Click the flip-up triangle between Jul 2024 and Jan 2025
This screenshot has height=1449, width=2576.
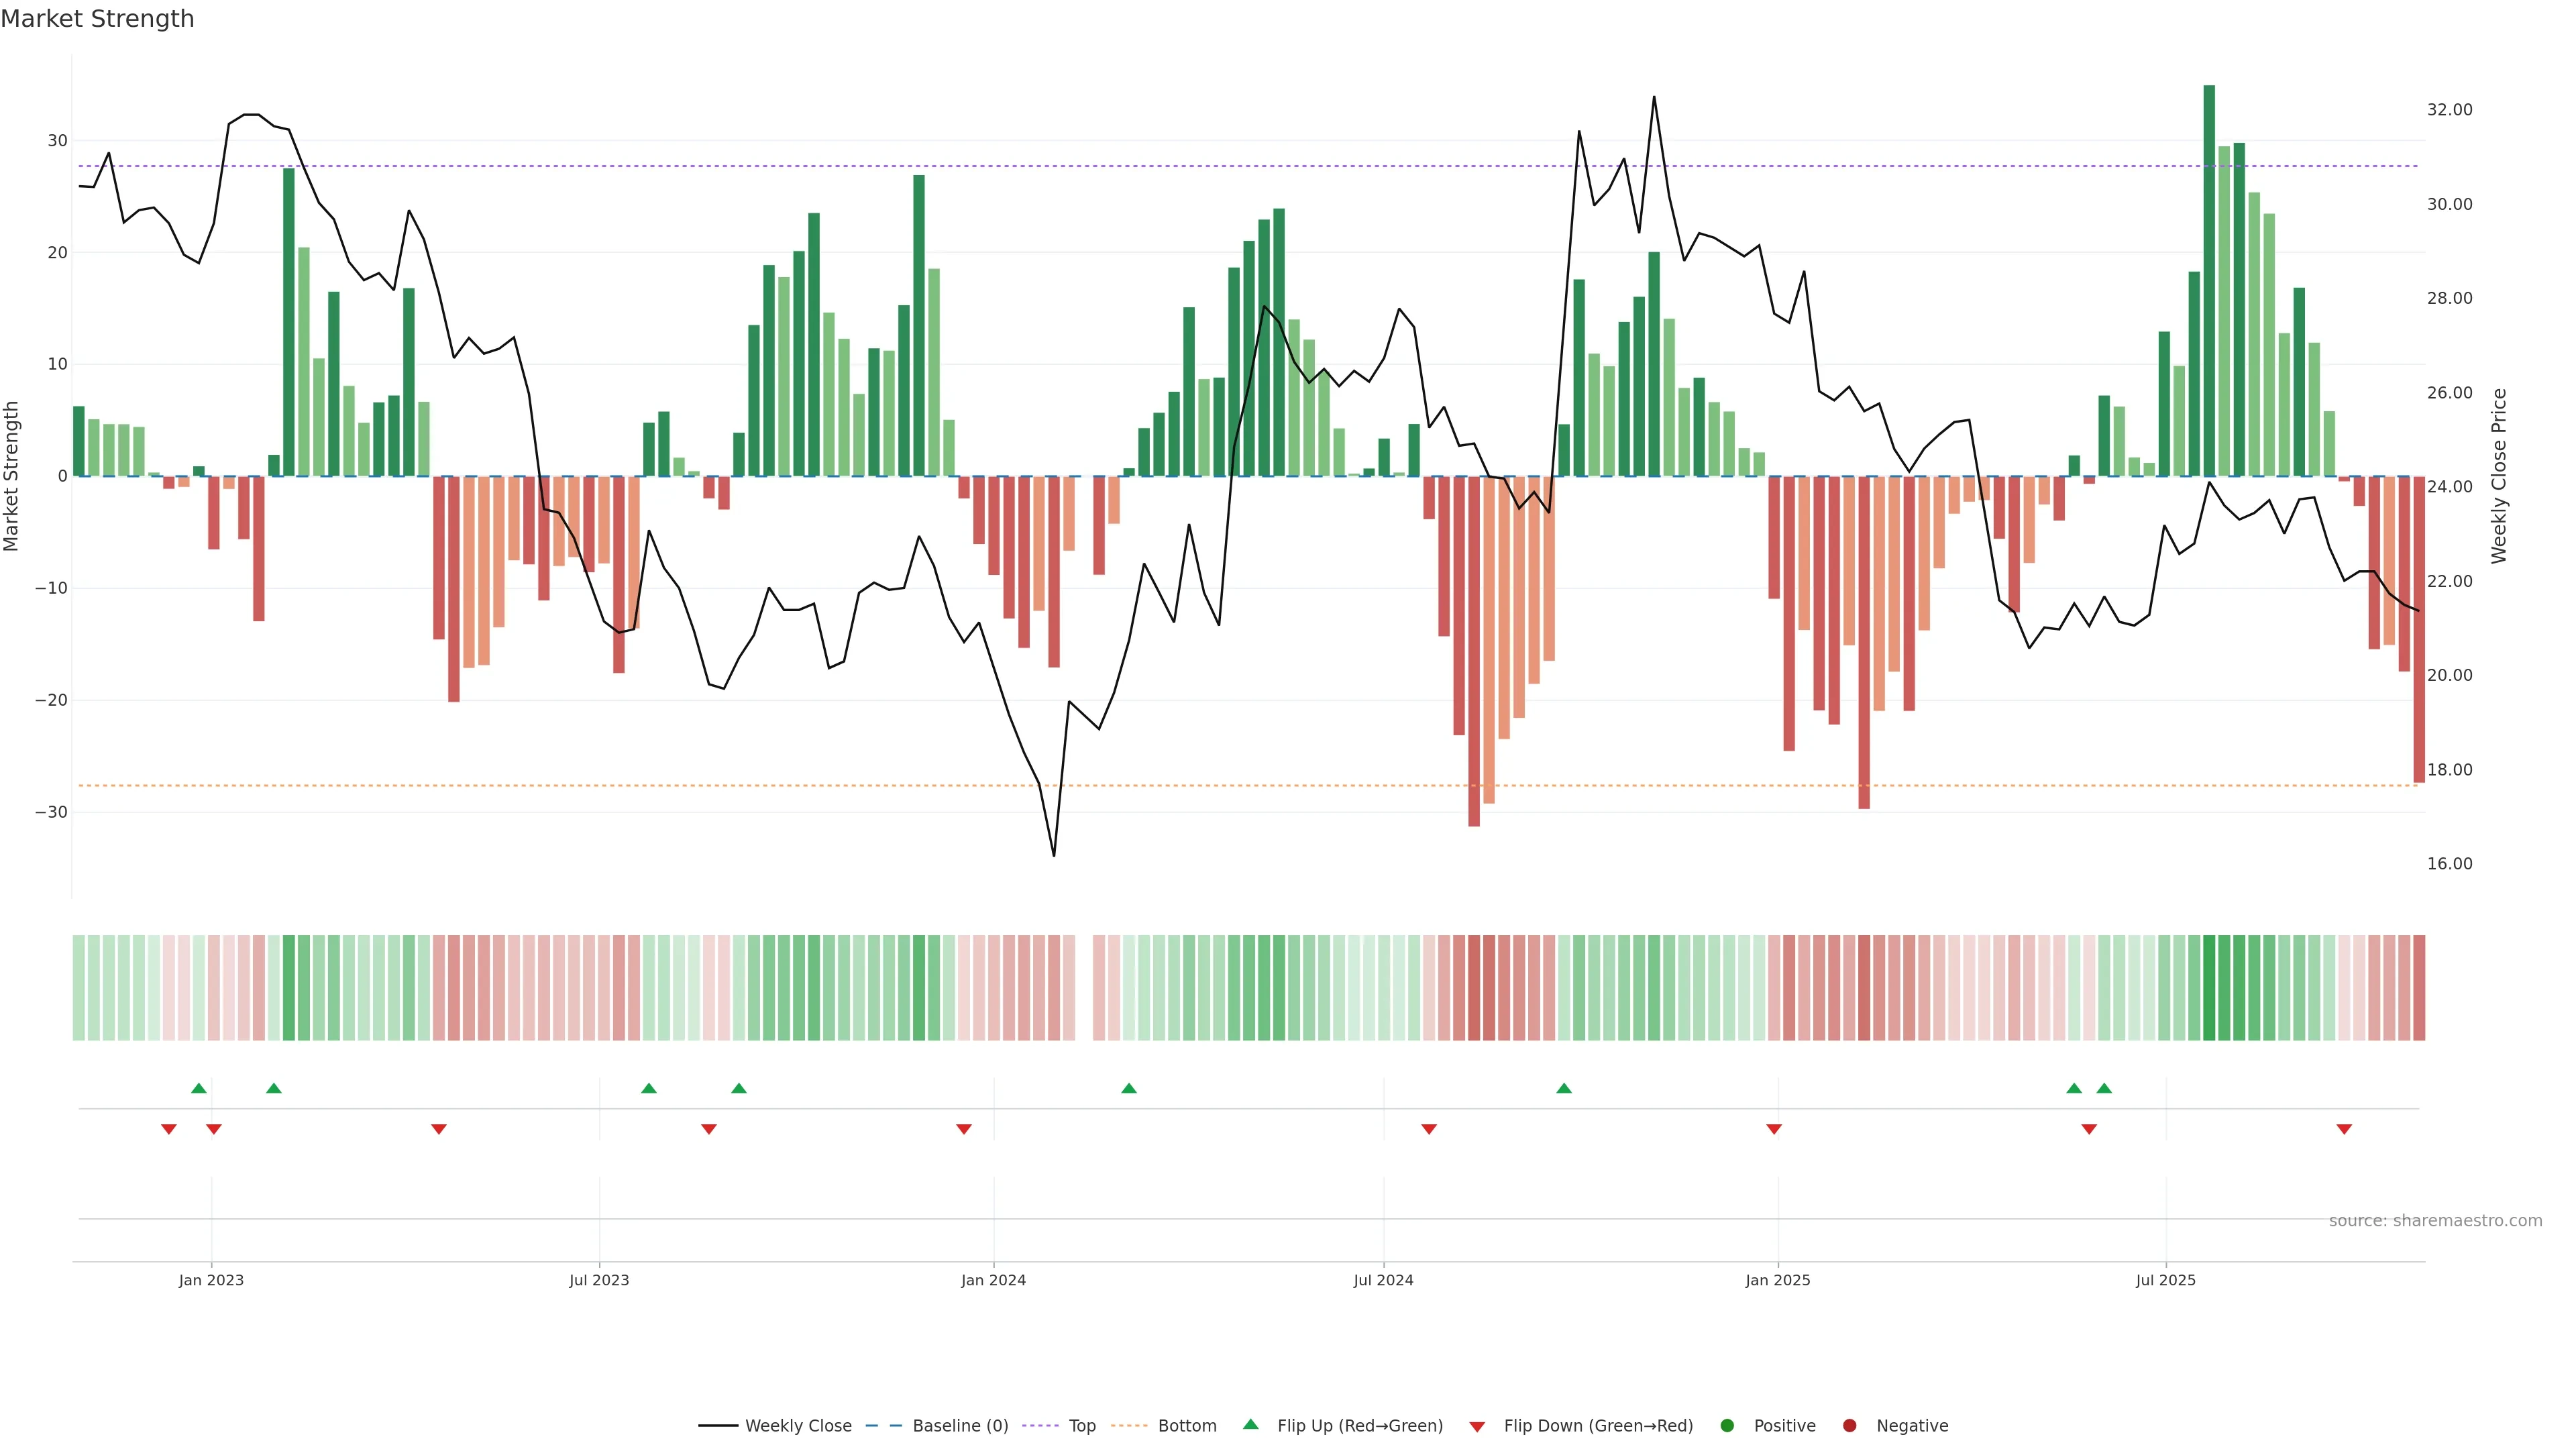point(1564,1088)
